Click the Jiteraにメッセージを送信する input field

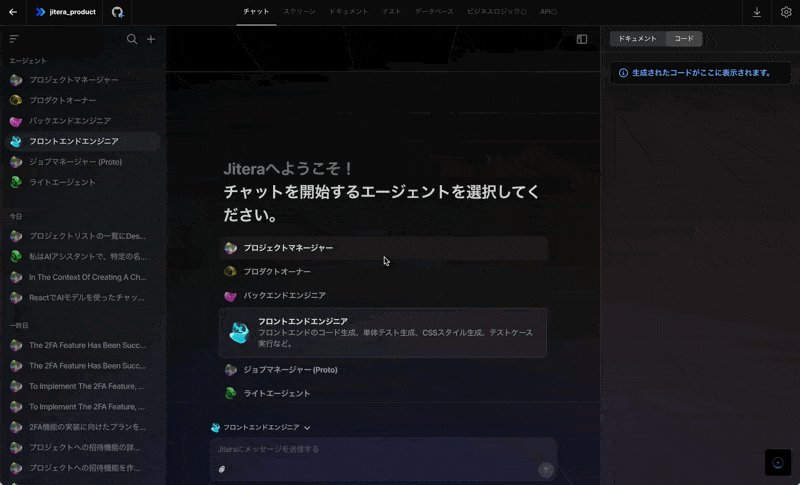tap(383, 449)
